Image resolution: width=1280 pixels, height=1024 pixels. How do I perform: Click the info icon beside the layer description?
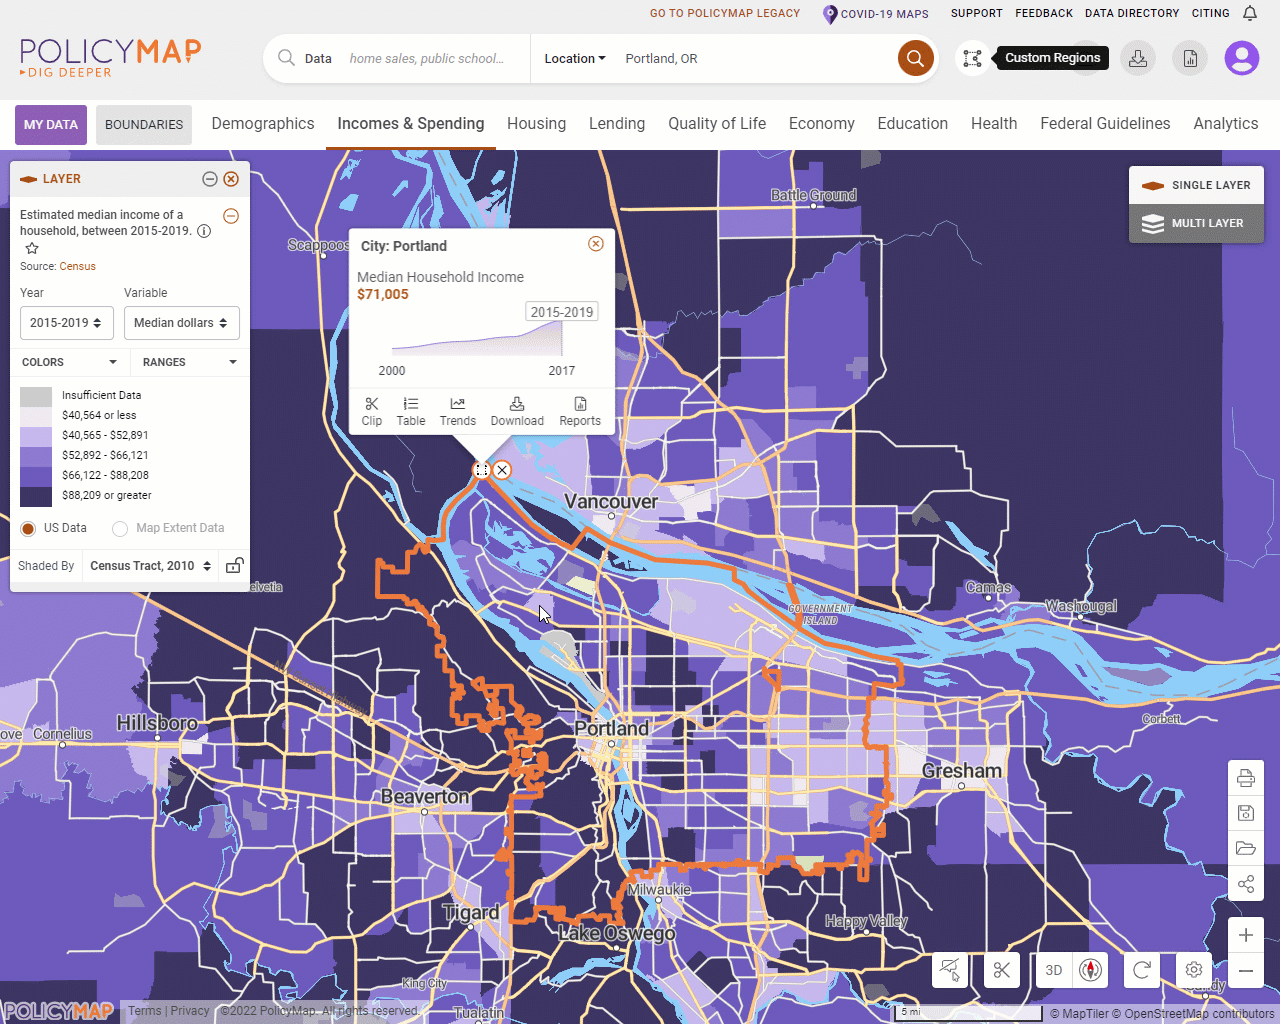click(x=204, y=231)
